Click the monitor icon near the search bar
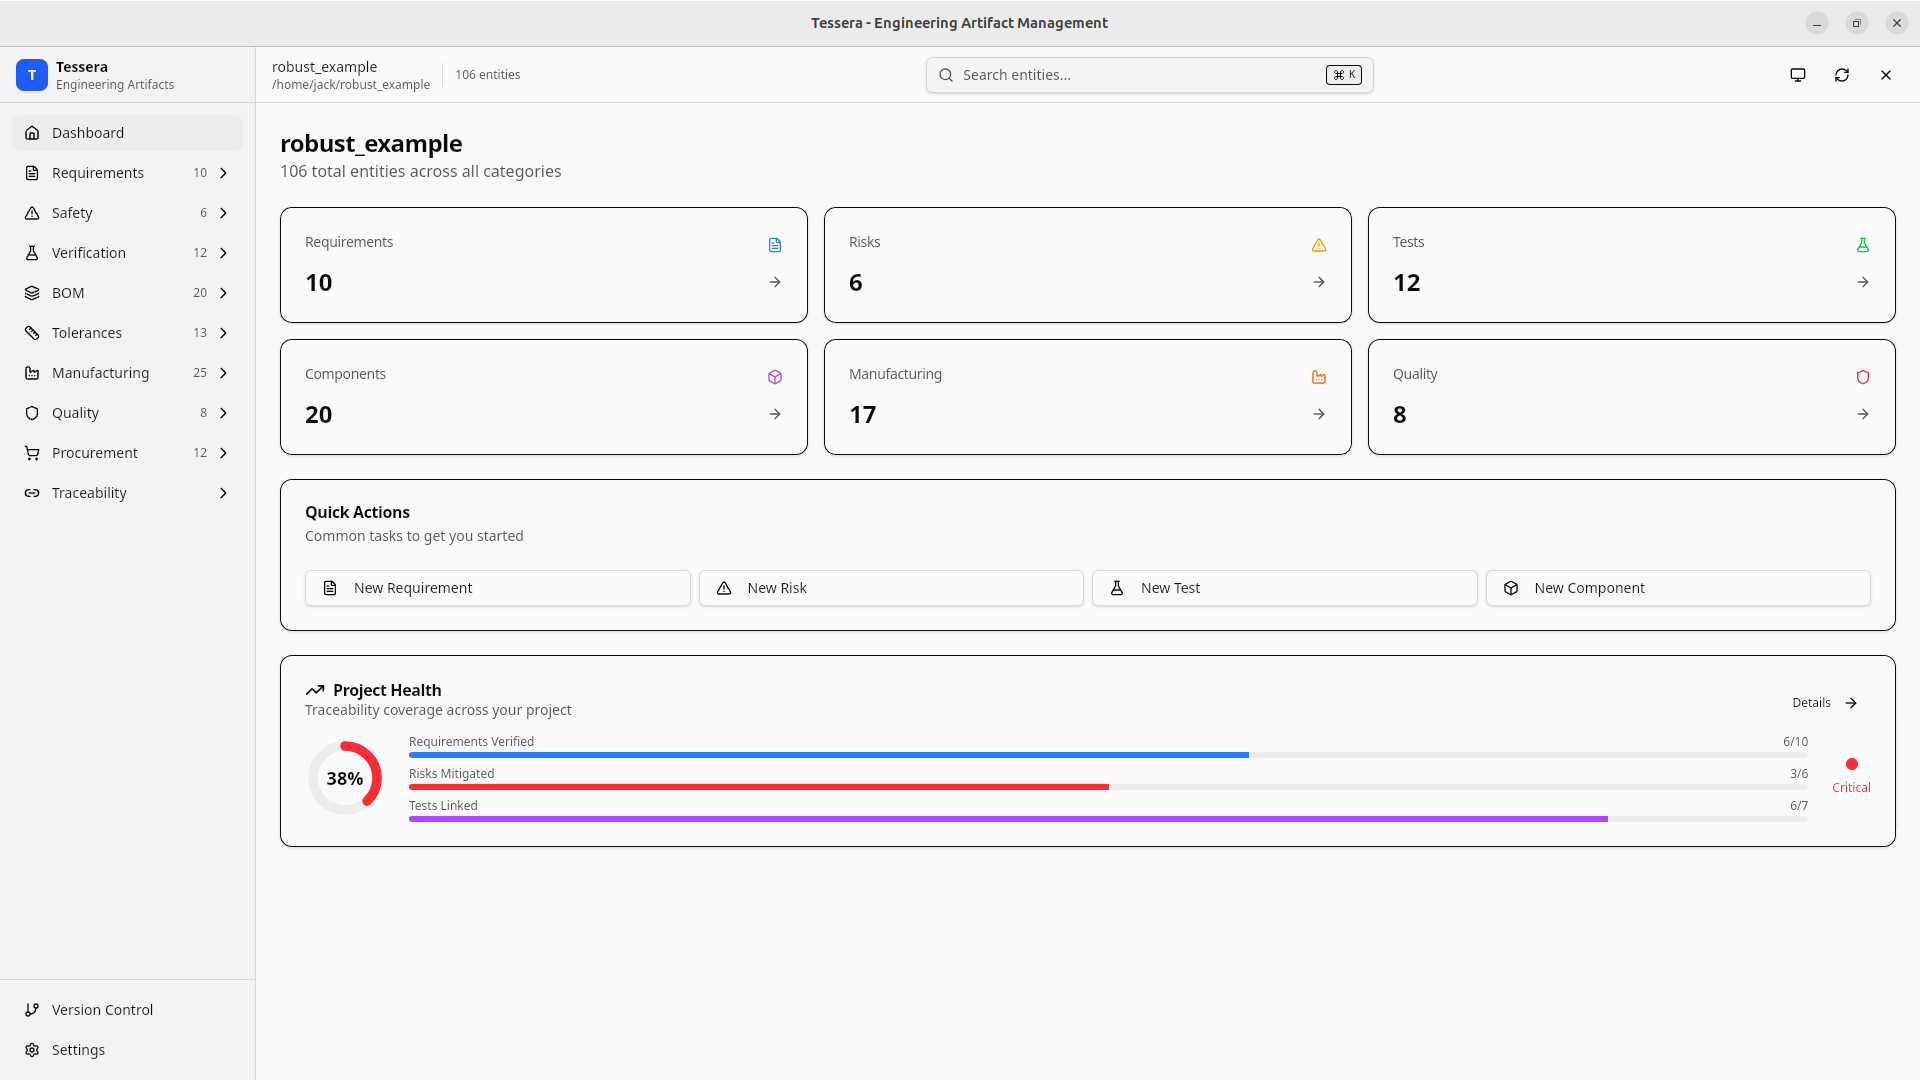Image resolution: width=1920 pixels, height=1080 pixels. point(1797,74)
